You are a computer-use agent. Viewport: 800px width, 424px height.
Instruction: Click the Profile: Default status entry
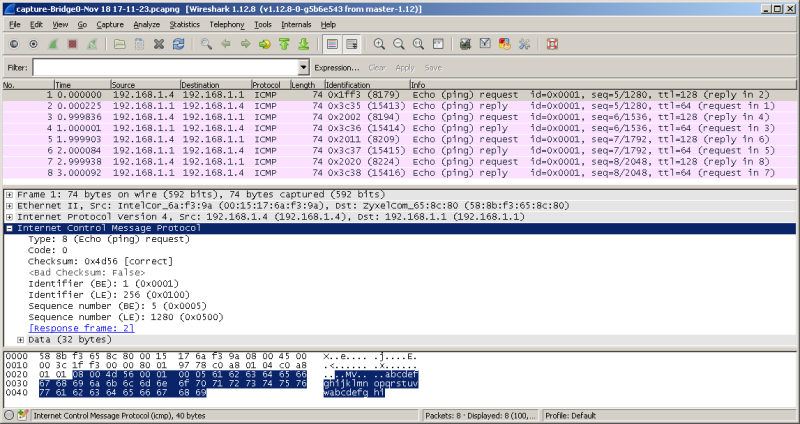[570, 415]
